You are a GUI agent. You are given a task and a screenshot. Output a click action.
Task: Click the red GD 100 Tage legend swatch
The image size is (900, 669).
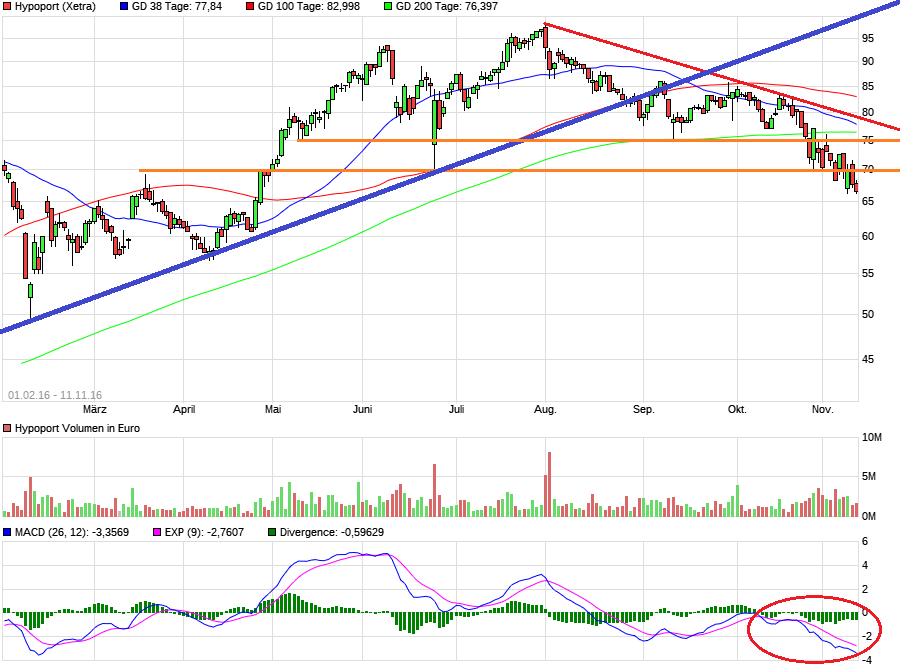tap(250, 7)
